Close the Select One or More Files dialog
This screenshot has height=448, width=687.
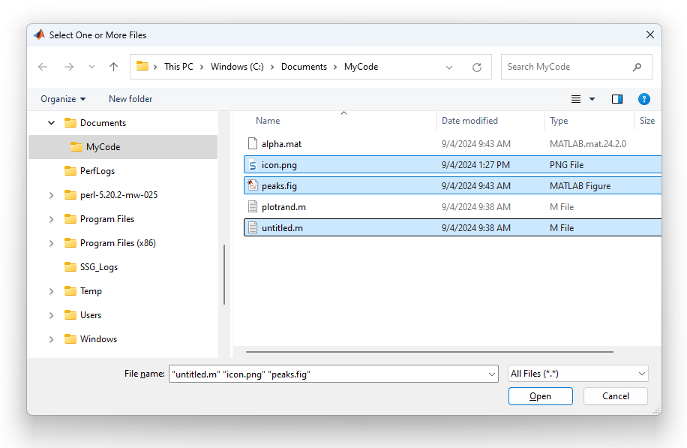point(650,35)
